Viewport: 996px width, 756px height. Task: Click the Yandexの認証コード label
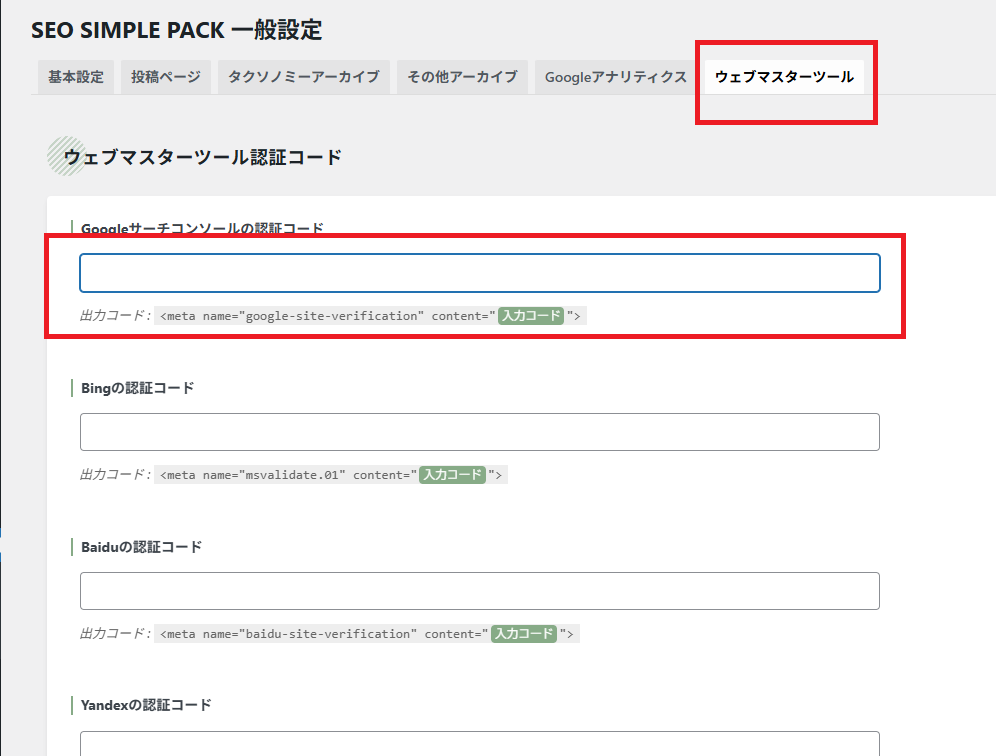146,705
